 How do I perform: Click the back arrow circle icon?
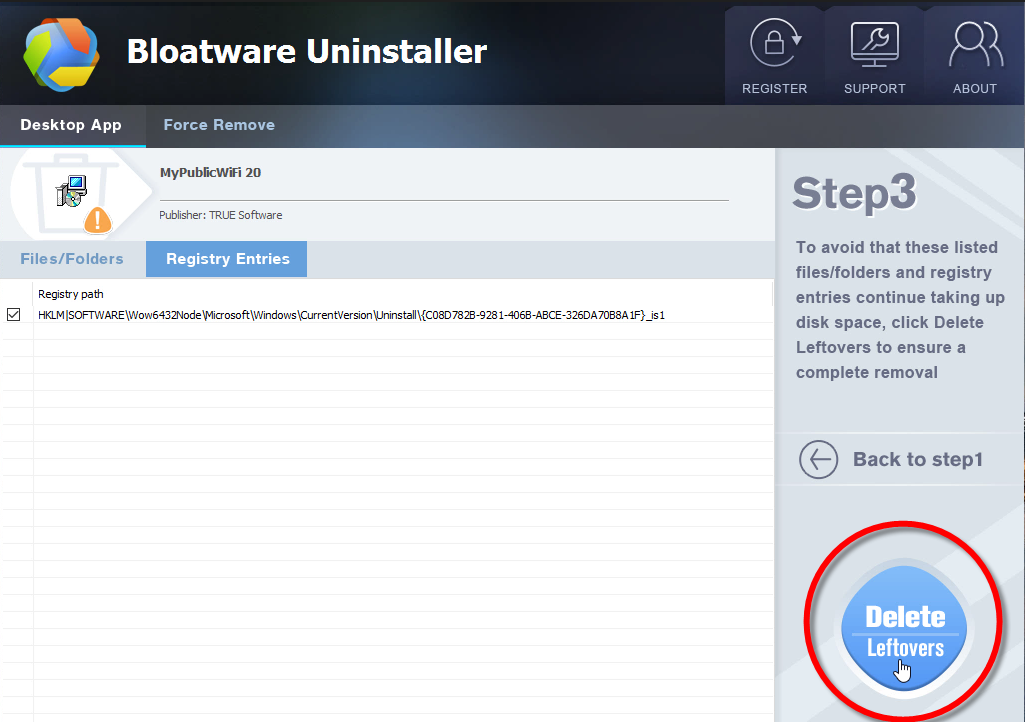point(818,460)
